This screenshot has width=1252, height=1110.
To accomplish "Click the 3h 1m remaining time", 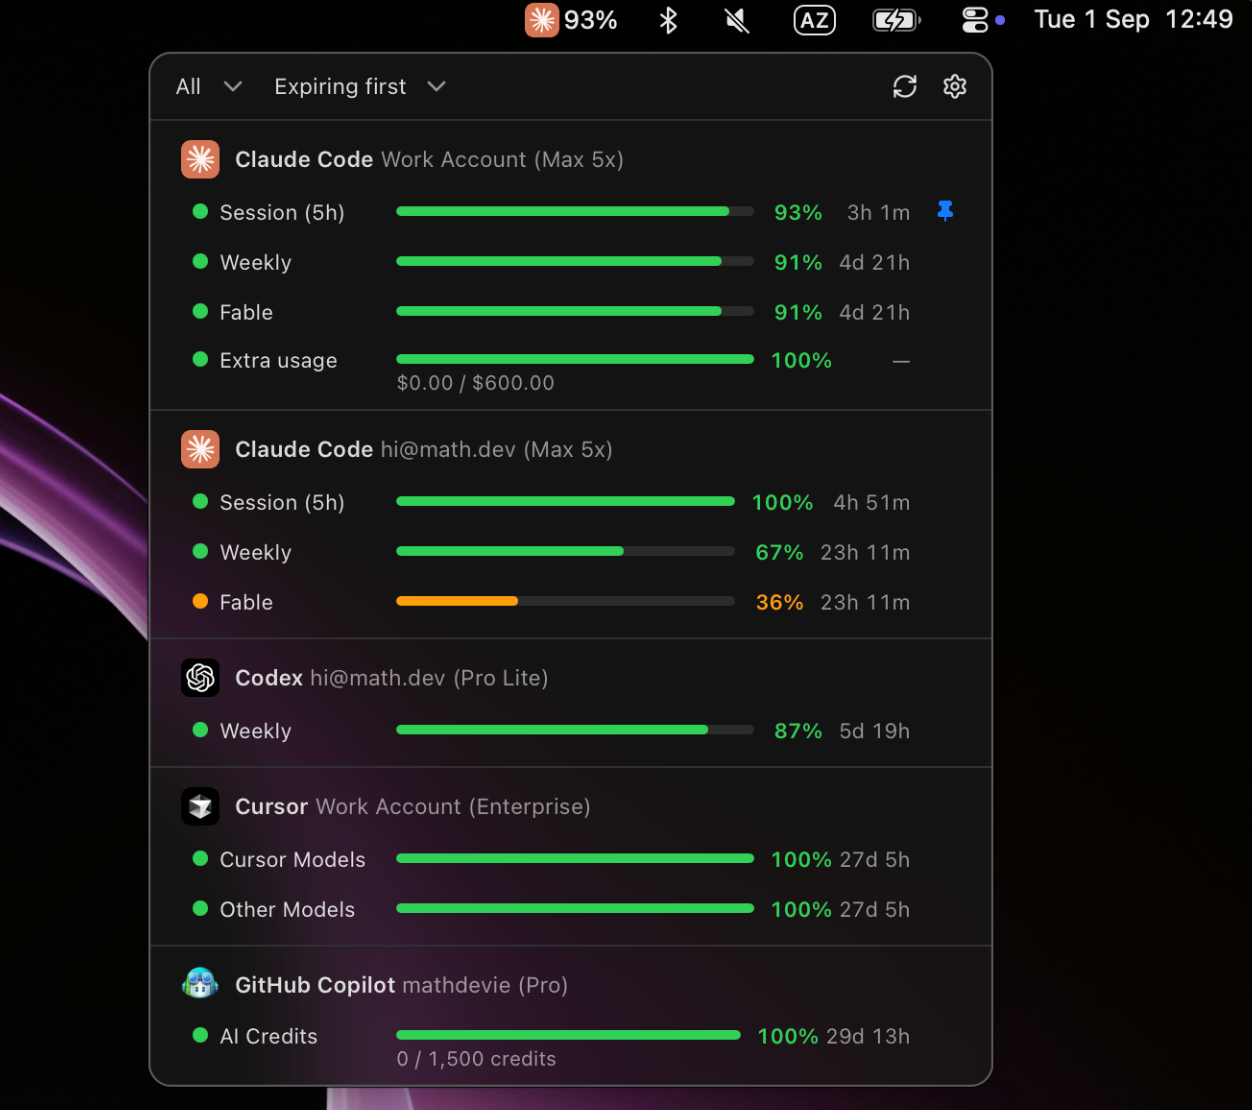I will 879,213.
